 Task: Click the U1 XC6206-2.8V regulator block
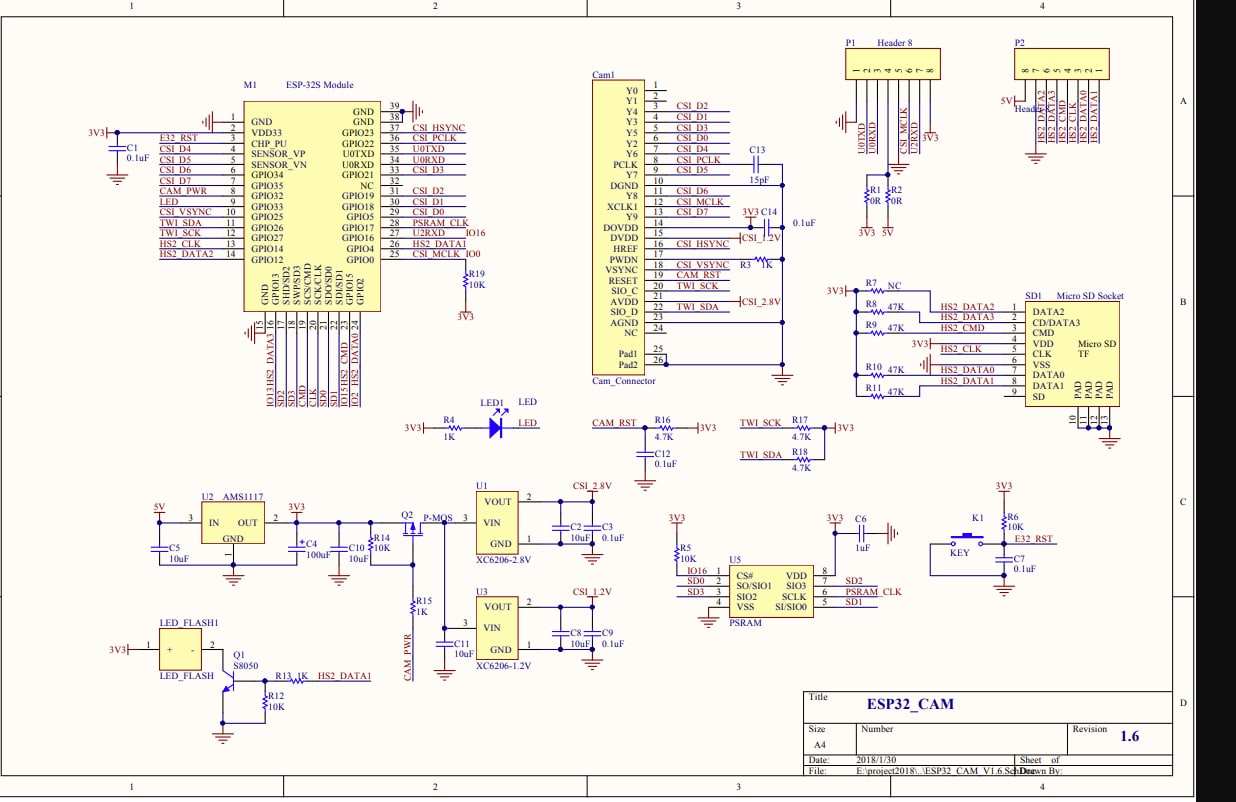tap(496, 523)
